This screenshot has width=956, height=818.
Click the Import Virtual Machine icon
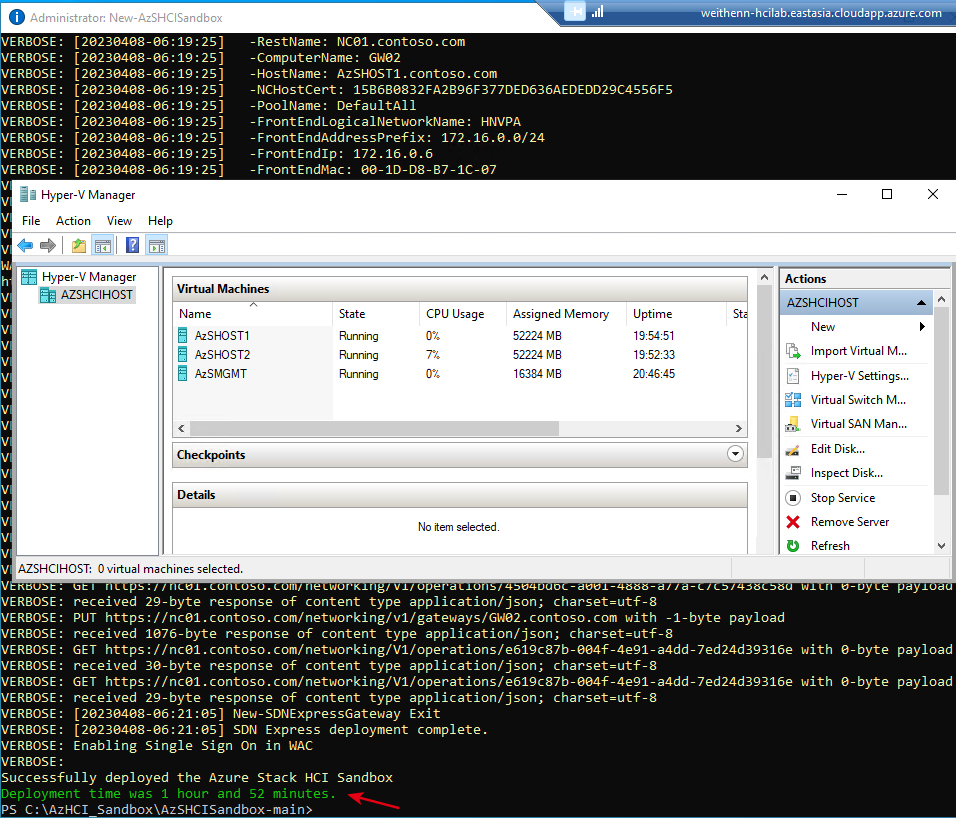tap(793, 351)
